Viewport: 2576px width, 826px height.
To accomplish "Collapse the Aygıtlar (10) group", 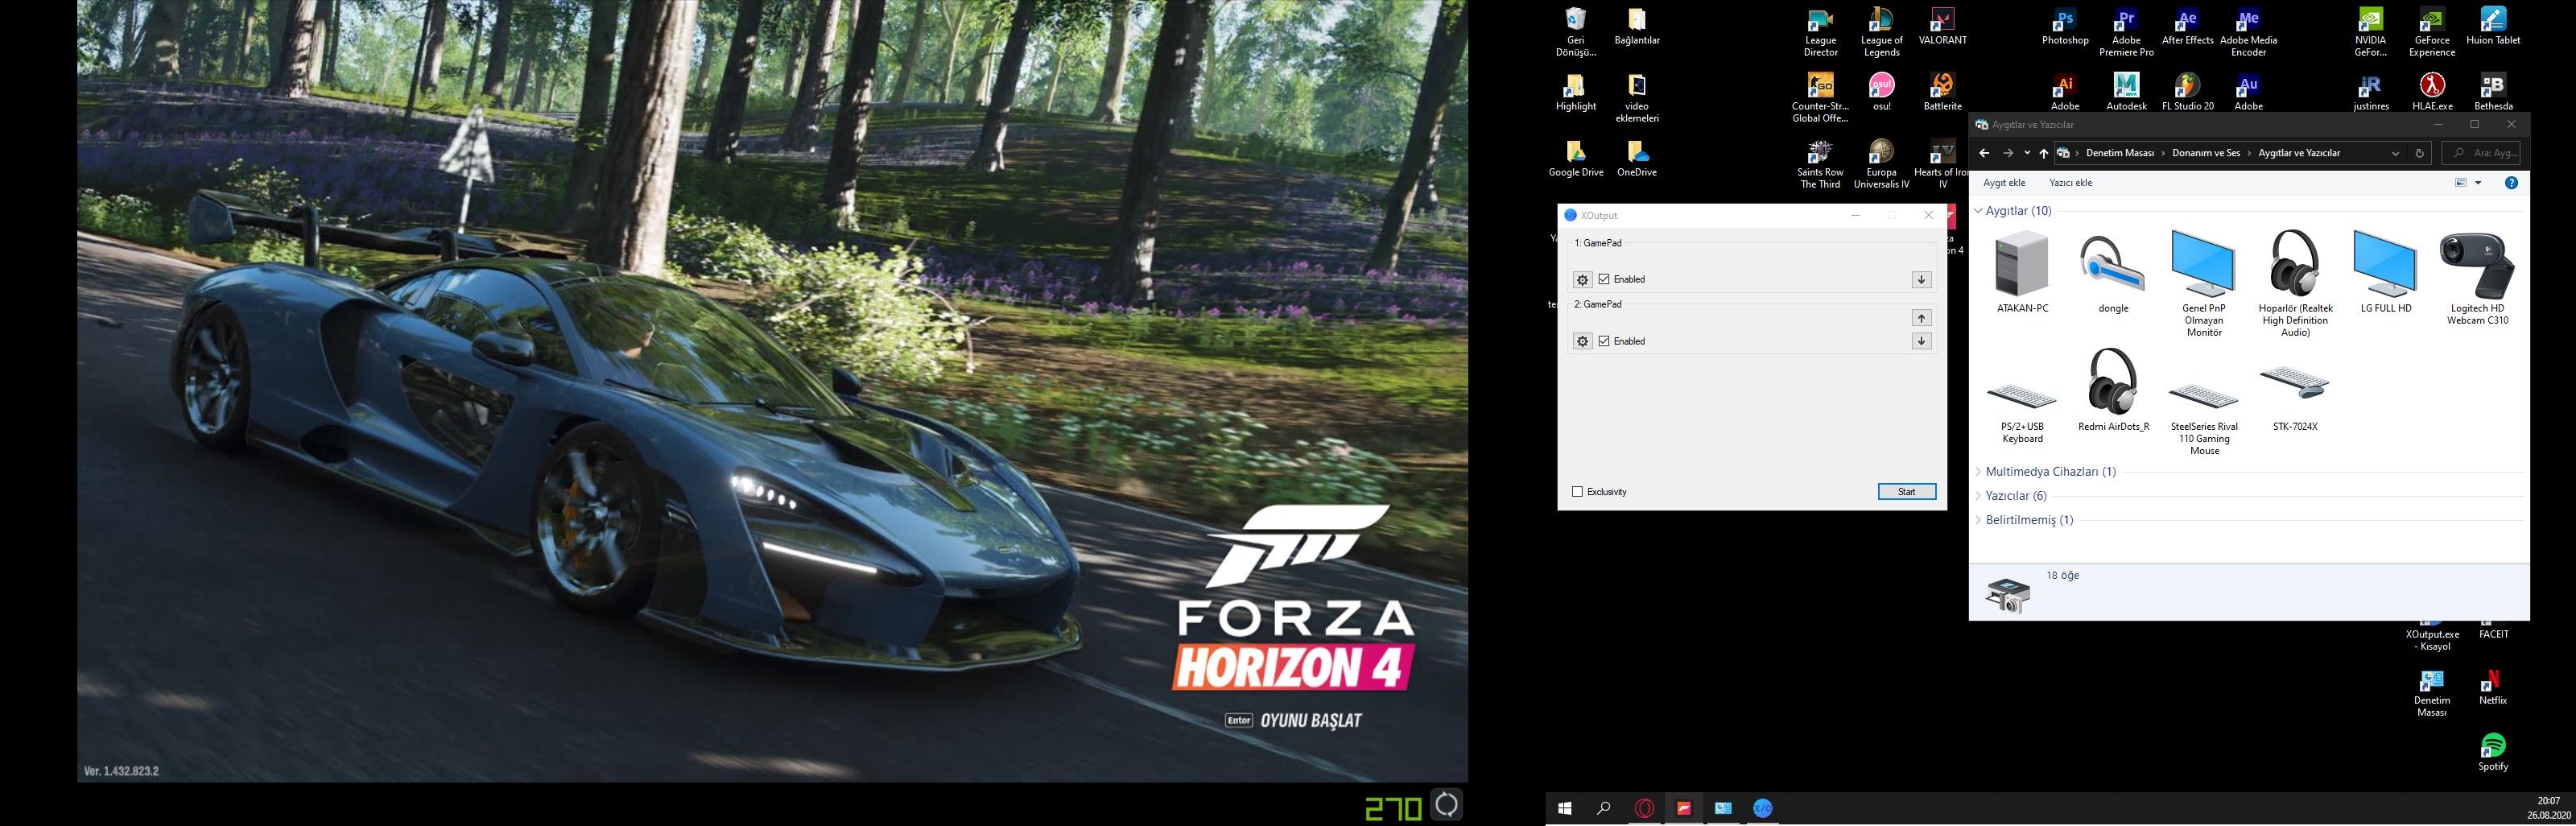I will click(1979, 211).
